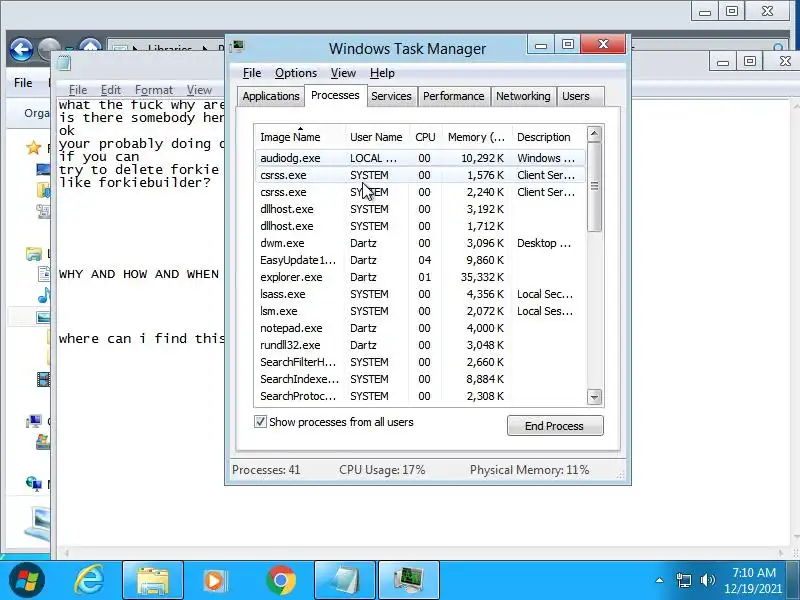Select the audiodg.exe process row
This screenshot has width=800, height=600.
coord(420,158)
